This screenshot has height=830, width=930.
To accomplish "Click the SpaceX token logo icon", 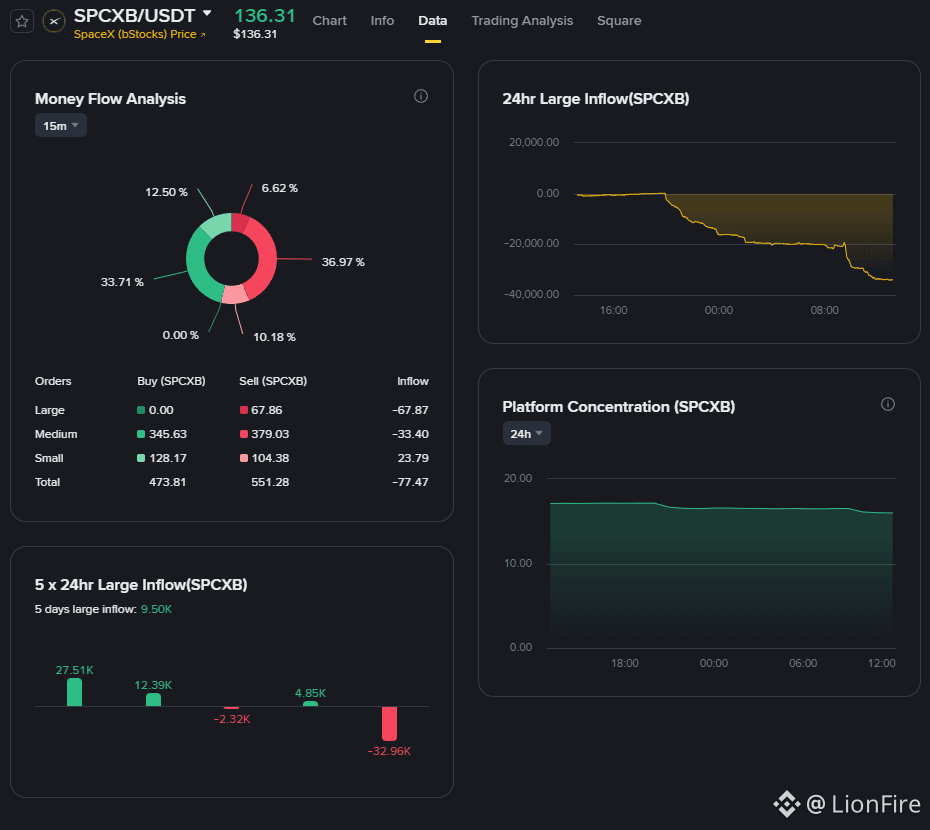I will click(54, 22).
